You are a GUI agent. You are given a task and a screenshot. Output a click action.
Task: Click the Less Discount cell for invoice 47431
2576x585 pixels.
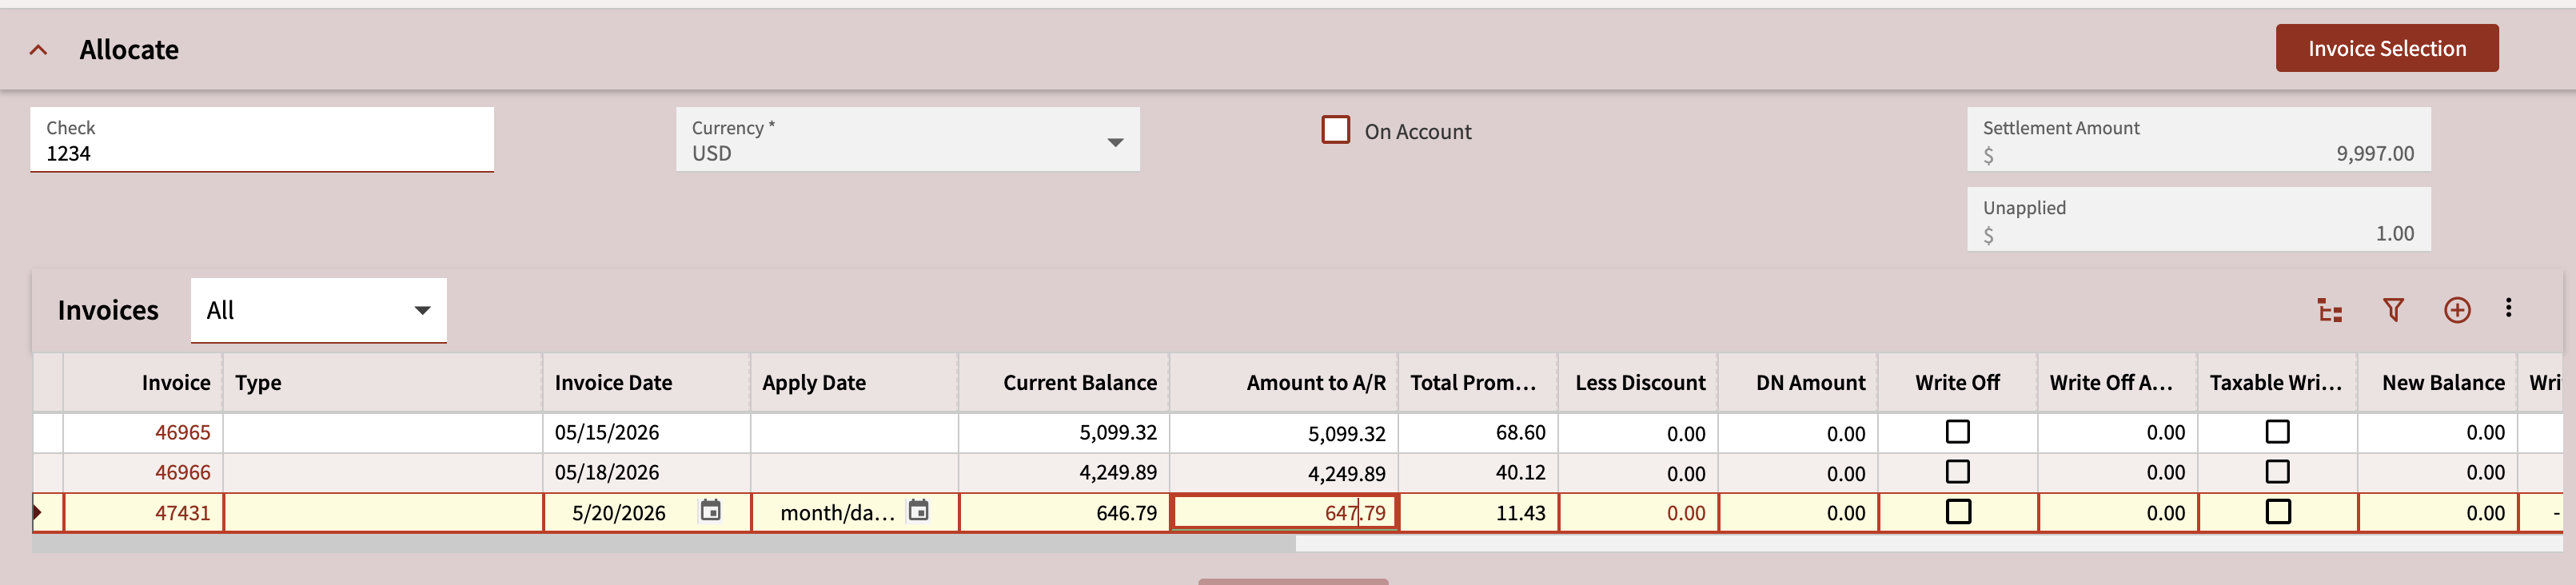pyautogui.click(x=1639, y=513)
